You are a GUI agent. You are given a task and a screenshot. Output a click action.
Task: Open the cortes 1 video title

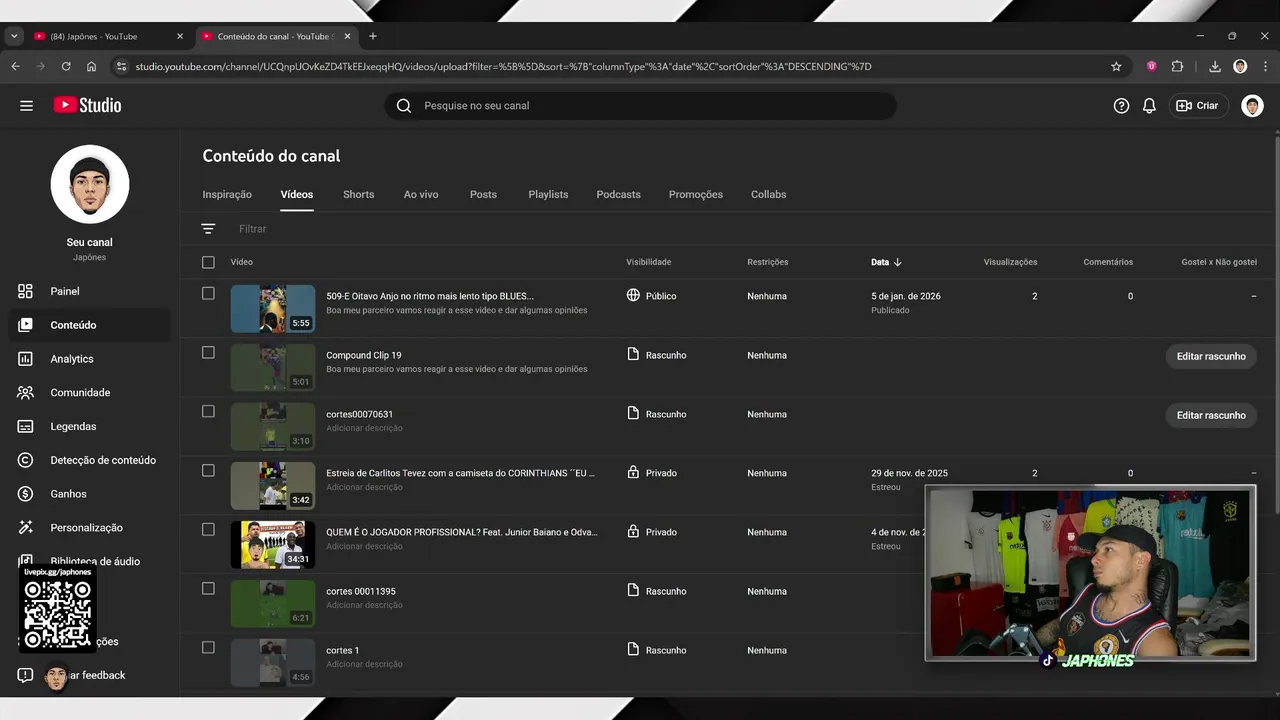click(342, 650)
